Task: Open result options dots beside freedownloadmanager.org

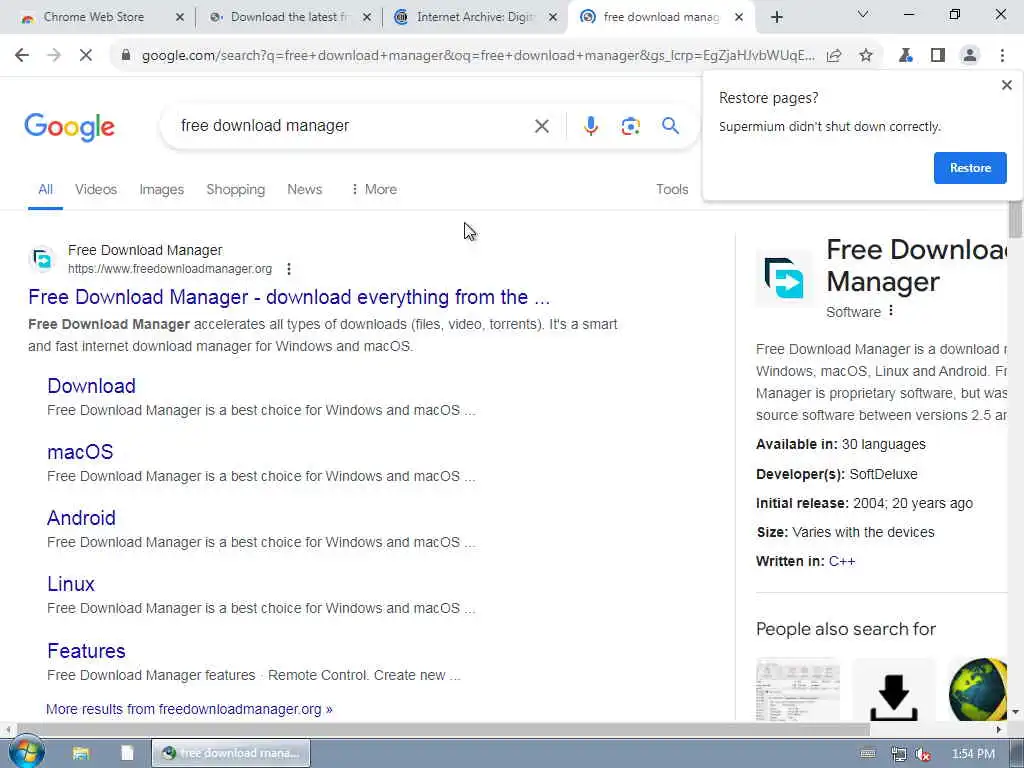Action: coord(289,268)
